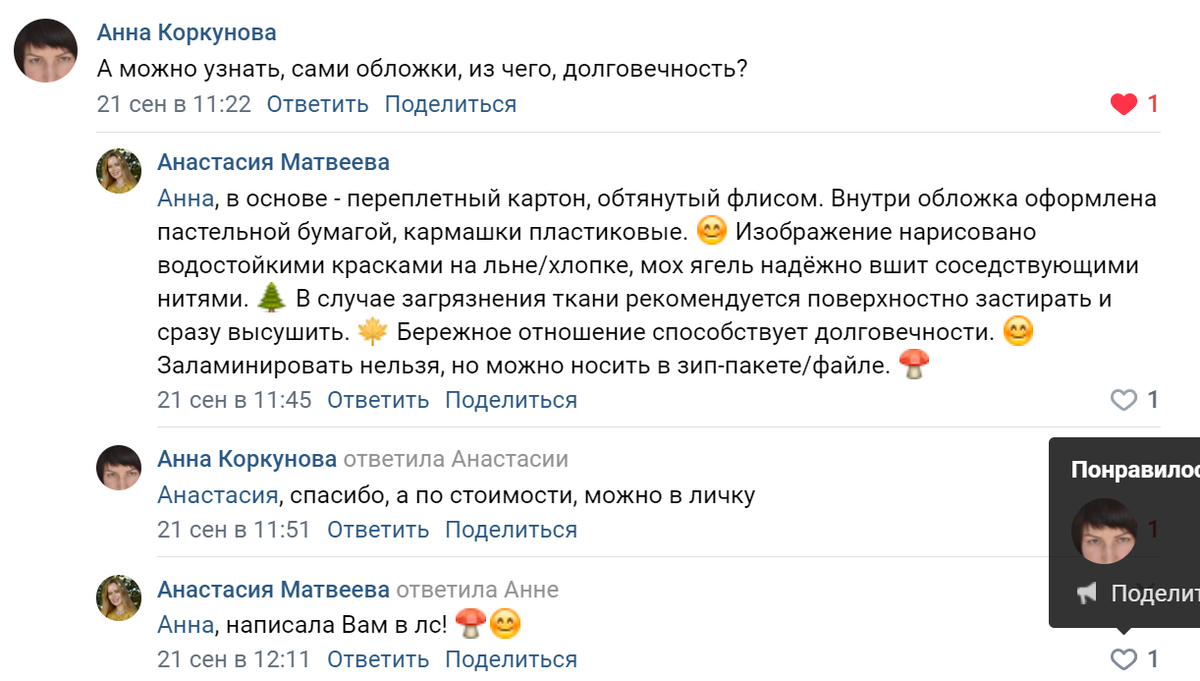Screen dimensions: 1200x681
Task: Unlike Anna Korkunova's first comment red heart
Action: tap(1124, 104)
